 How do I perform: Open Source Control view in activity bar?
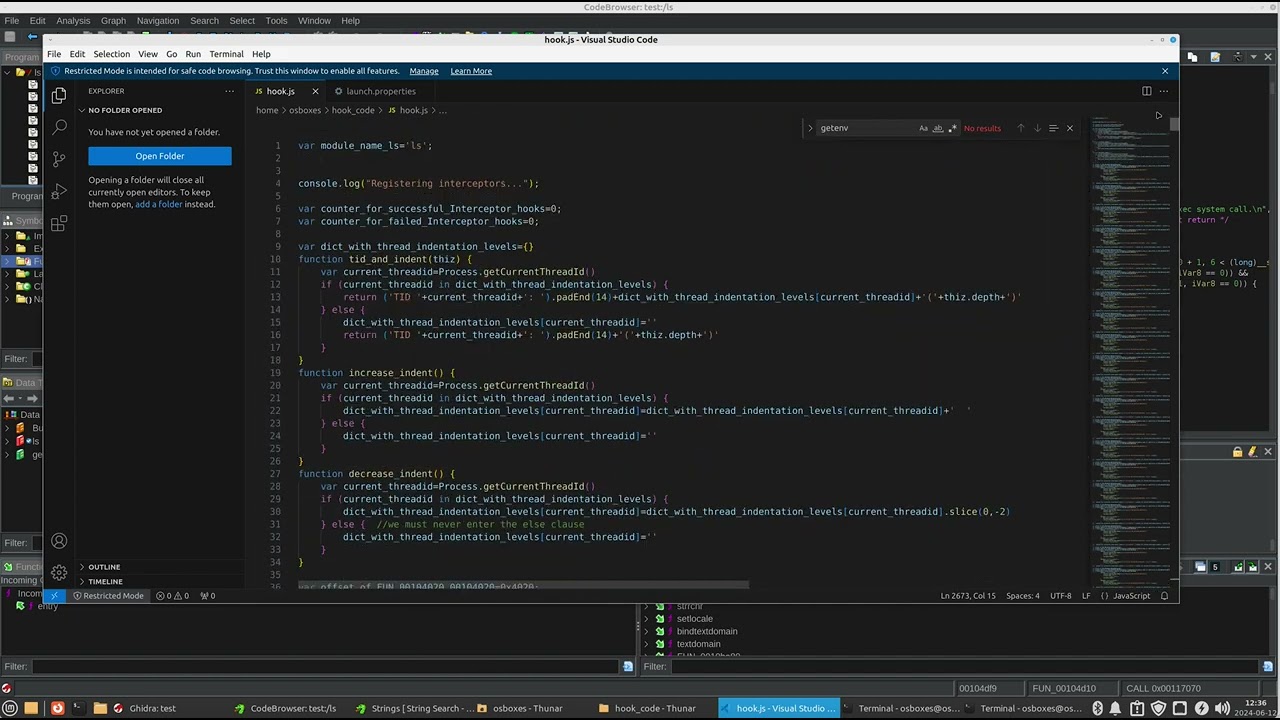pyautogui.click(x=59, y=159)
